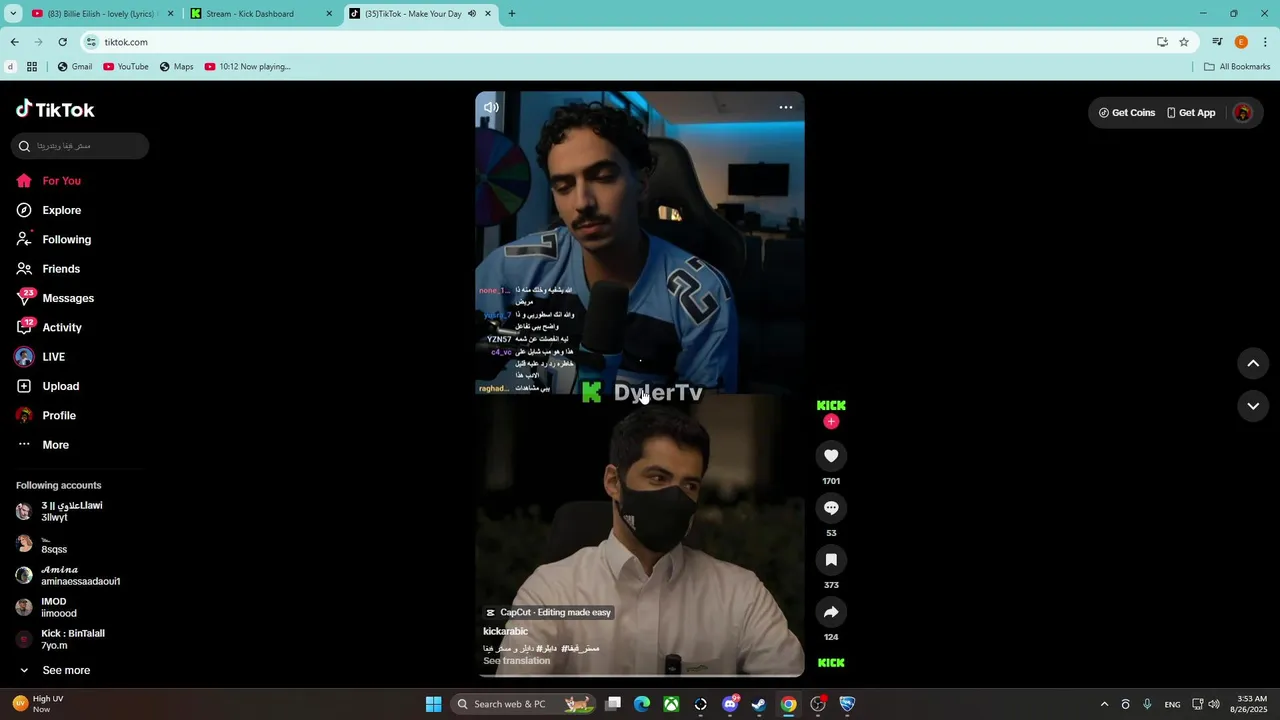1280x720 pixels.
Task: Click the Get App button
Action: 1191,113
